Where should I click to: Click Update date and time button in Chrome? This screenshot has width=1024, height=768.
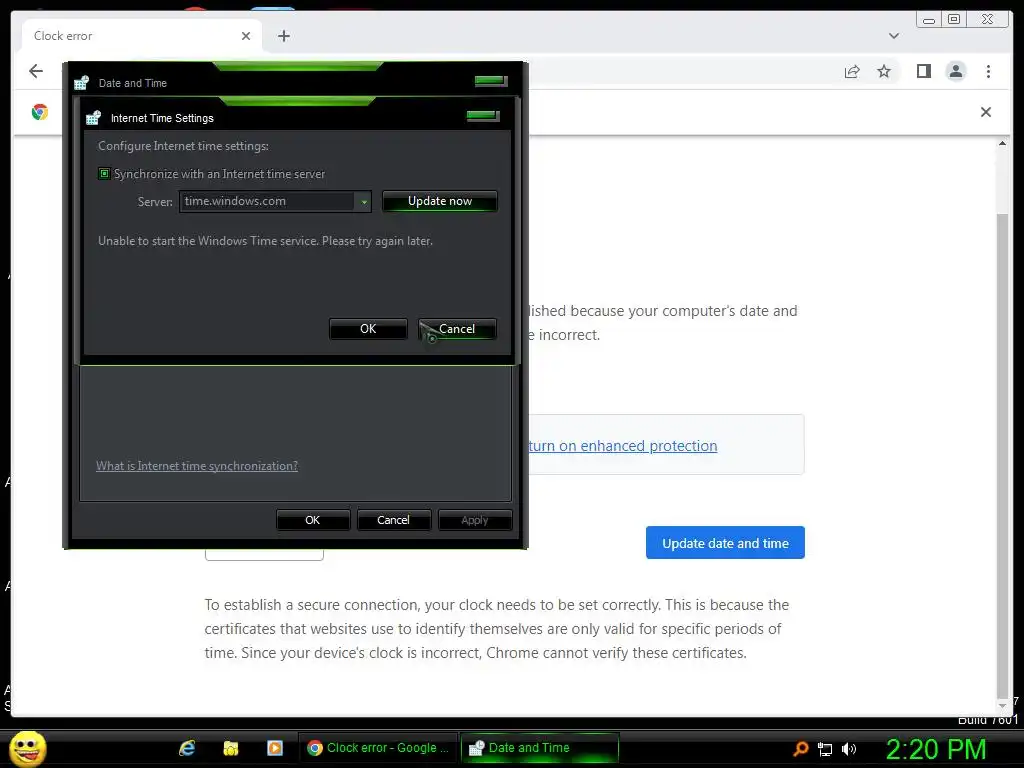(x=725, y=543)
